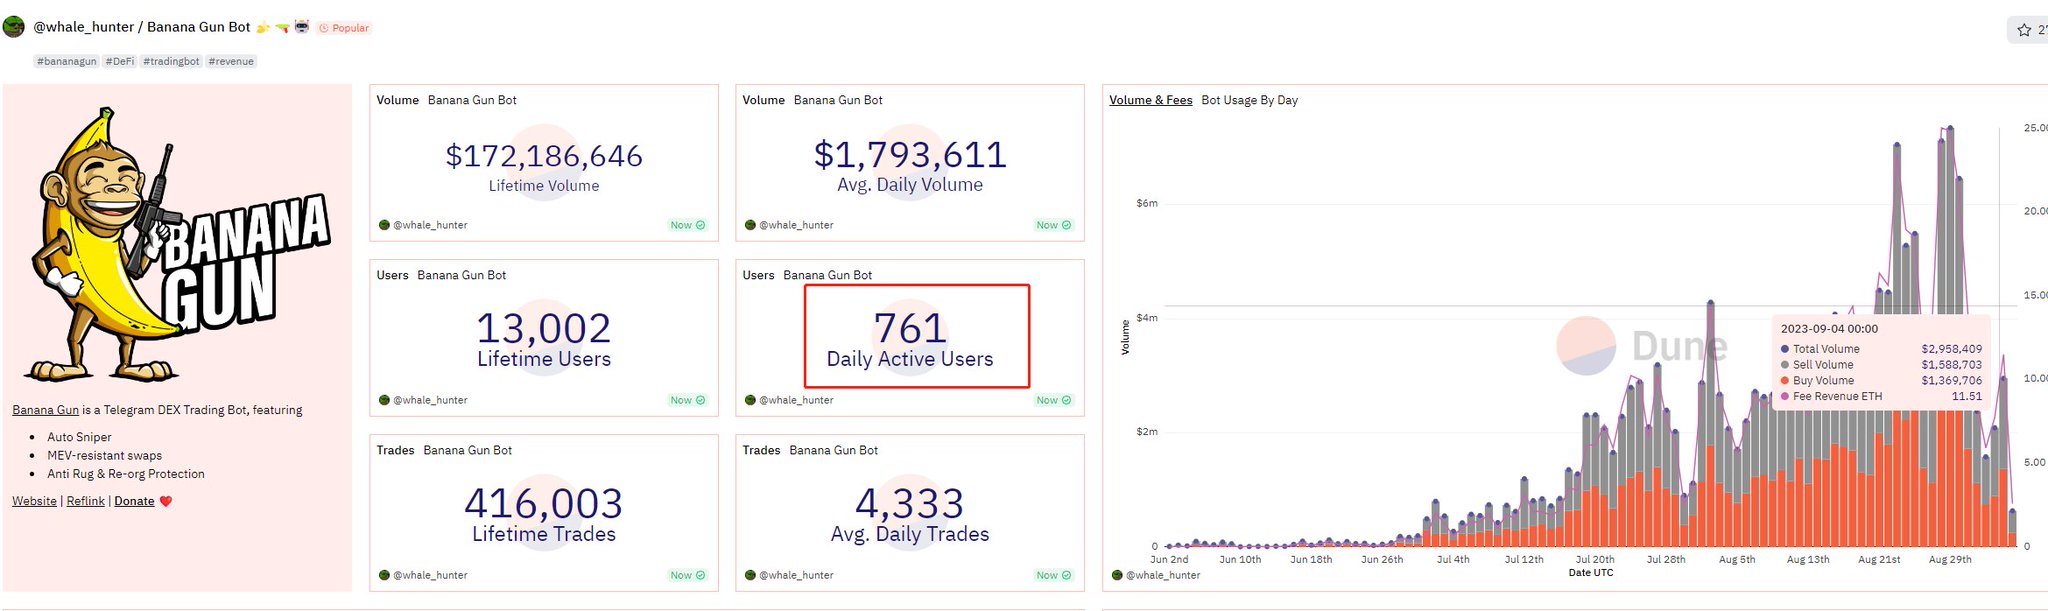The width and height of the screenshot is (2048, 611).
Task: Click the Aug 21st label on the date axis
Action: click(x=1879, y=560)
